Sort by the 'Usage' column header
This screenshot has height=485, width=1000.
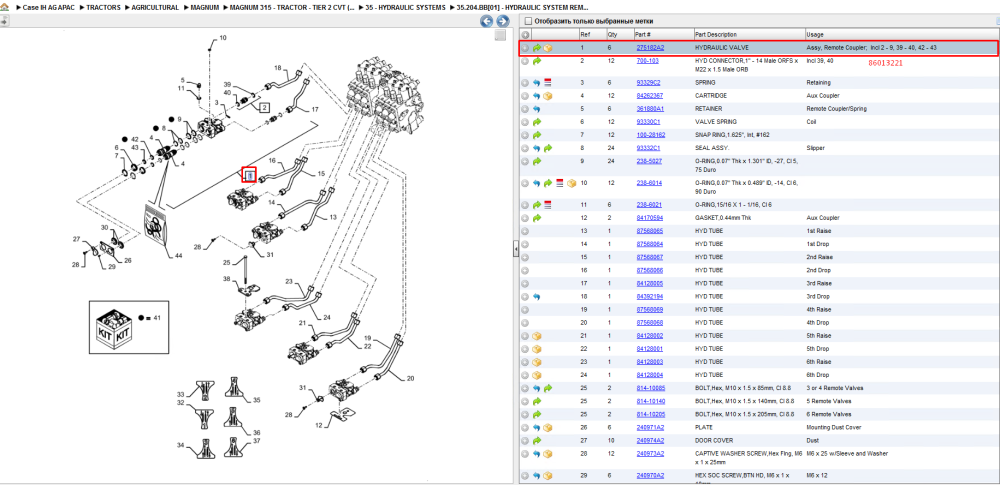coord(815,34)
